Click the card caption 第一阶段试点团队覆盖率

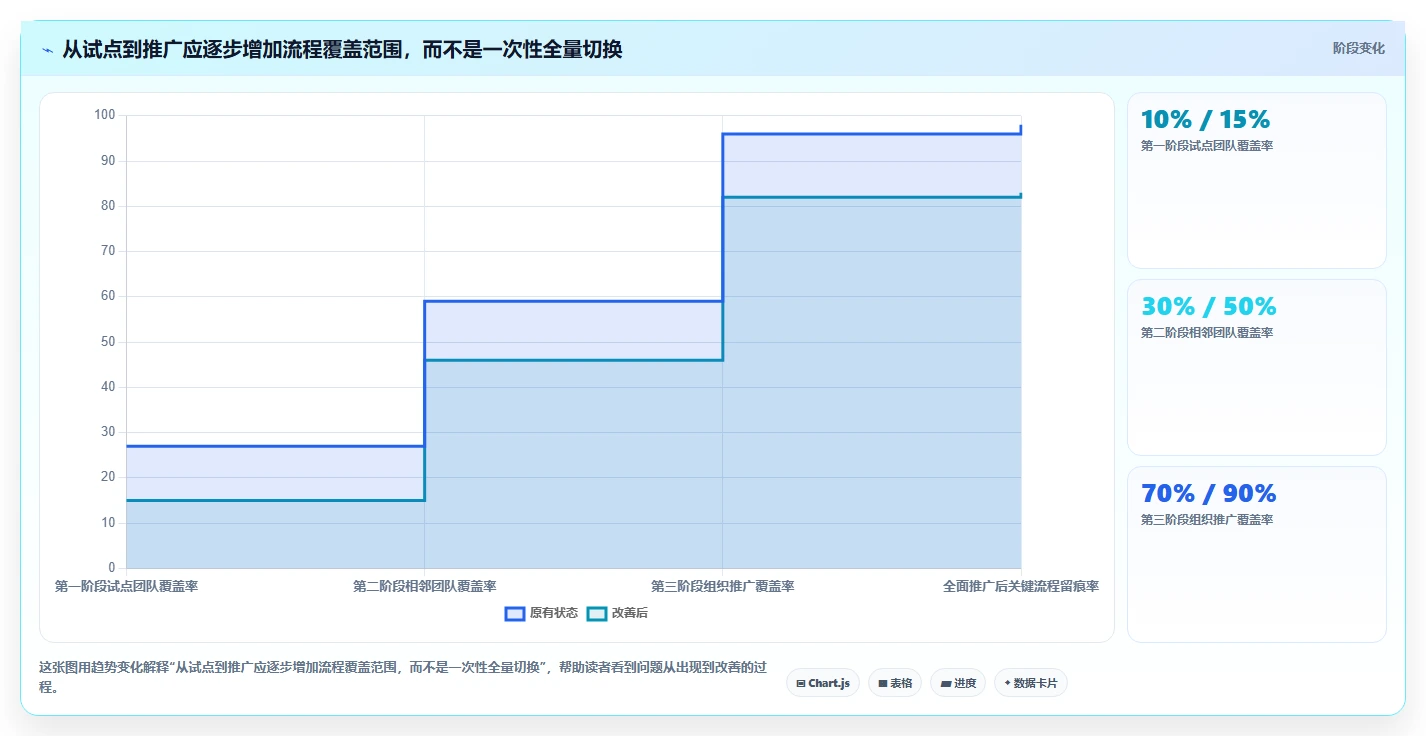coord(1206,146)
